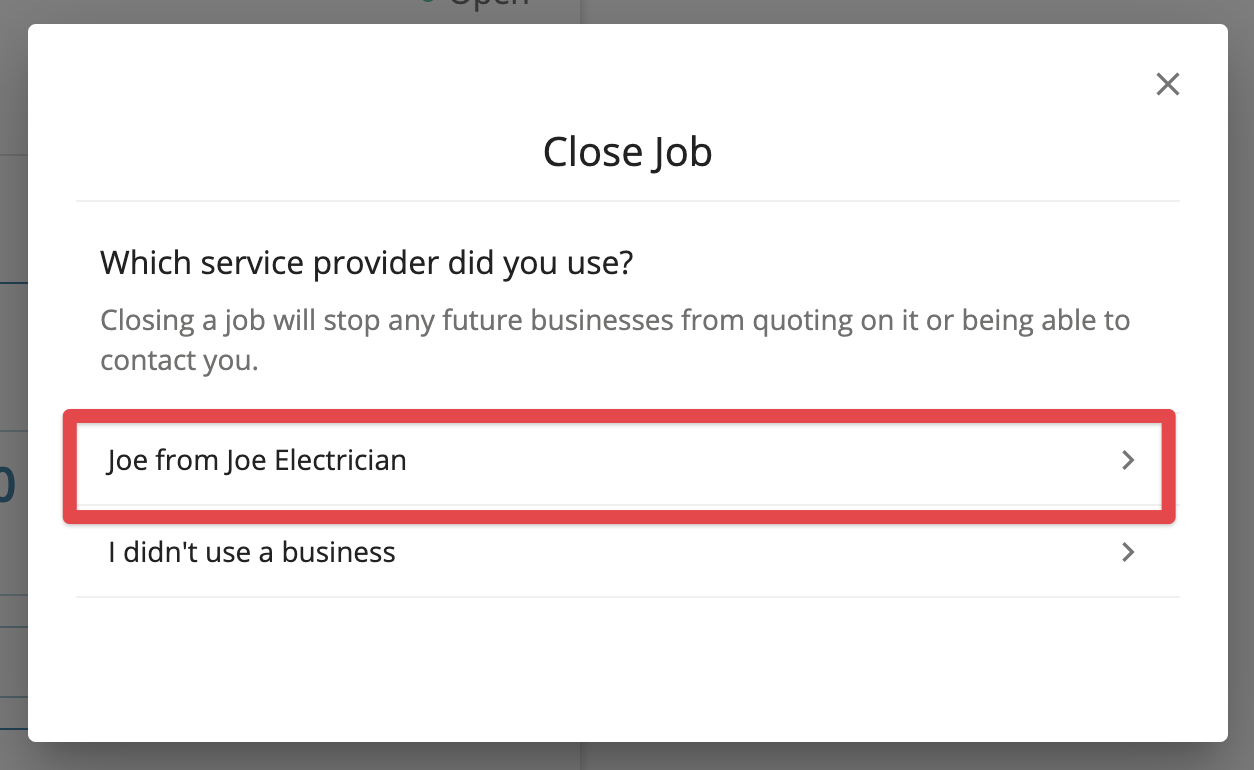Click the word Electrician in first option
The height and width of the screenshot is (770, 1254).
[x=340, y=460]
